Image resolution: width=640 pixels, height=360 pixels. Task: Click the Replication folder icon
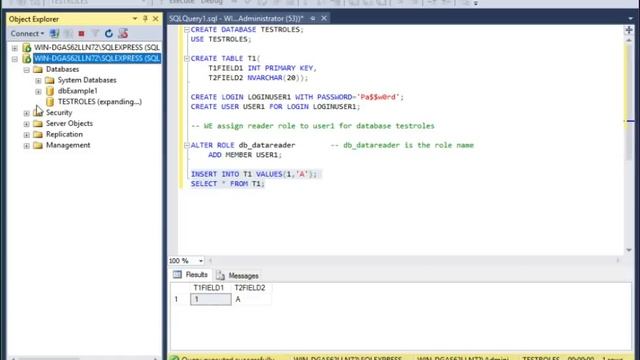38,134
